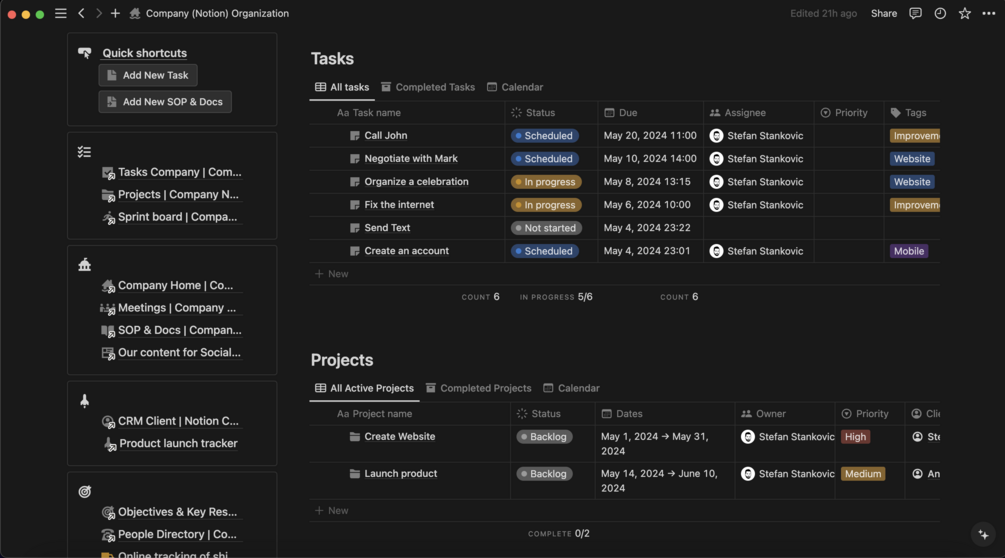
Task: Open the Product launch tracker link
Action: point(178,443)
